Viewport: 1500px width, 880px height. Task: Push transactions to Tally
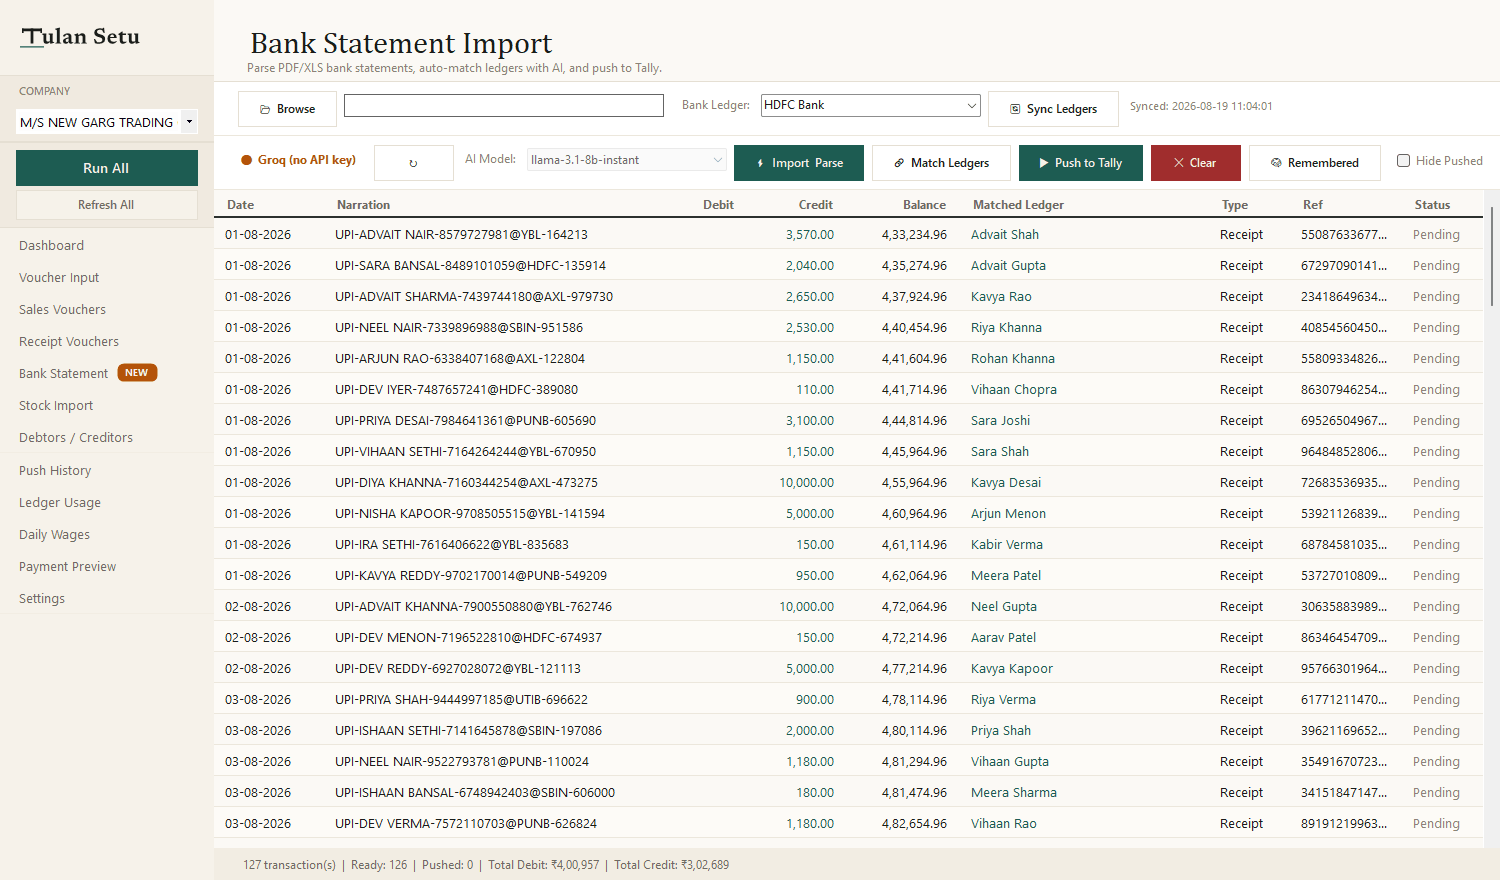tap(1081, 163)
